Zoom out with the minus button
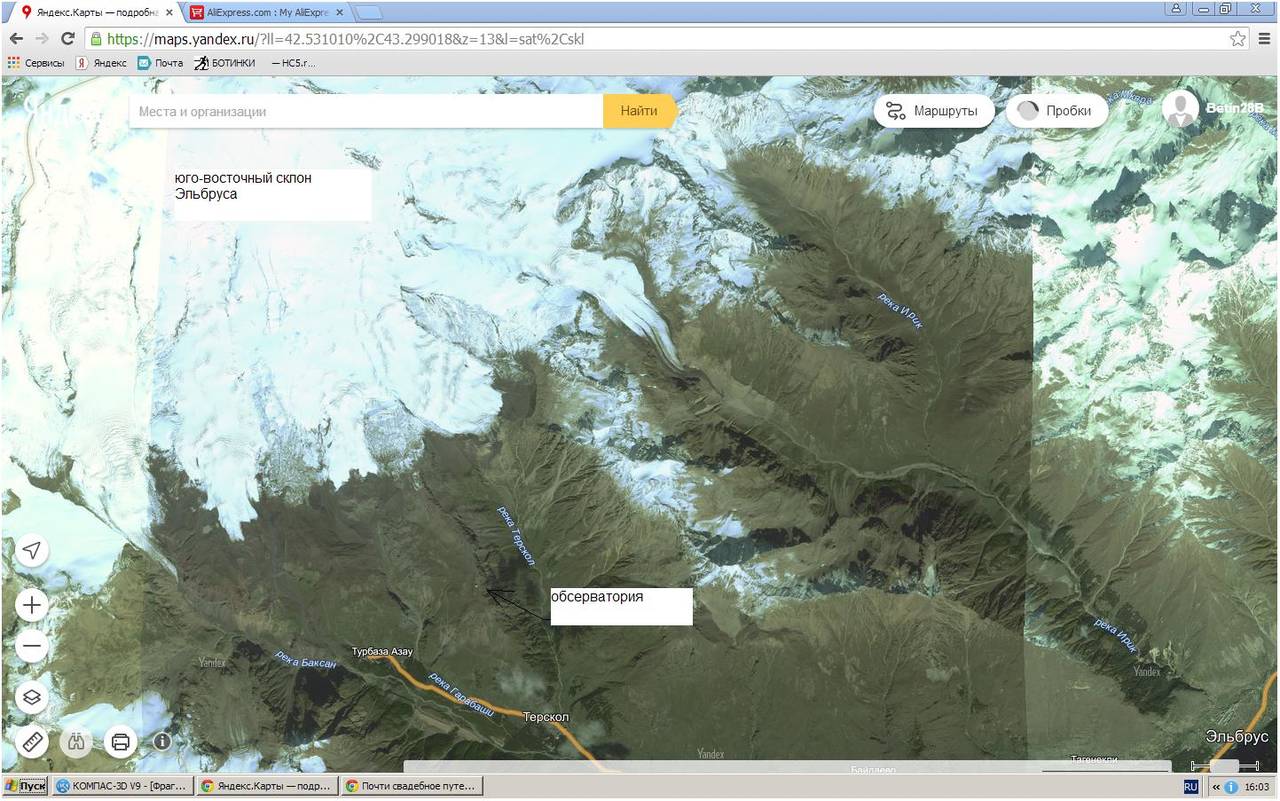 pos(32,646)
